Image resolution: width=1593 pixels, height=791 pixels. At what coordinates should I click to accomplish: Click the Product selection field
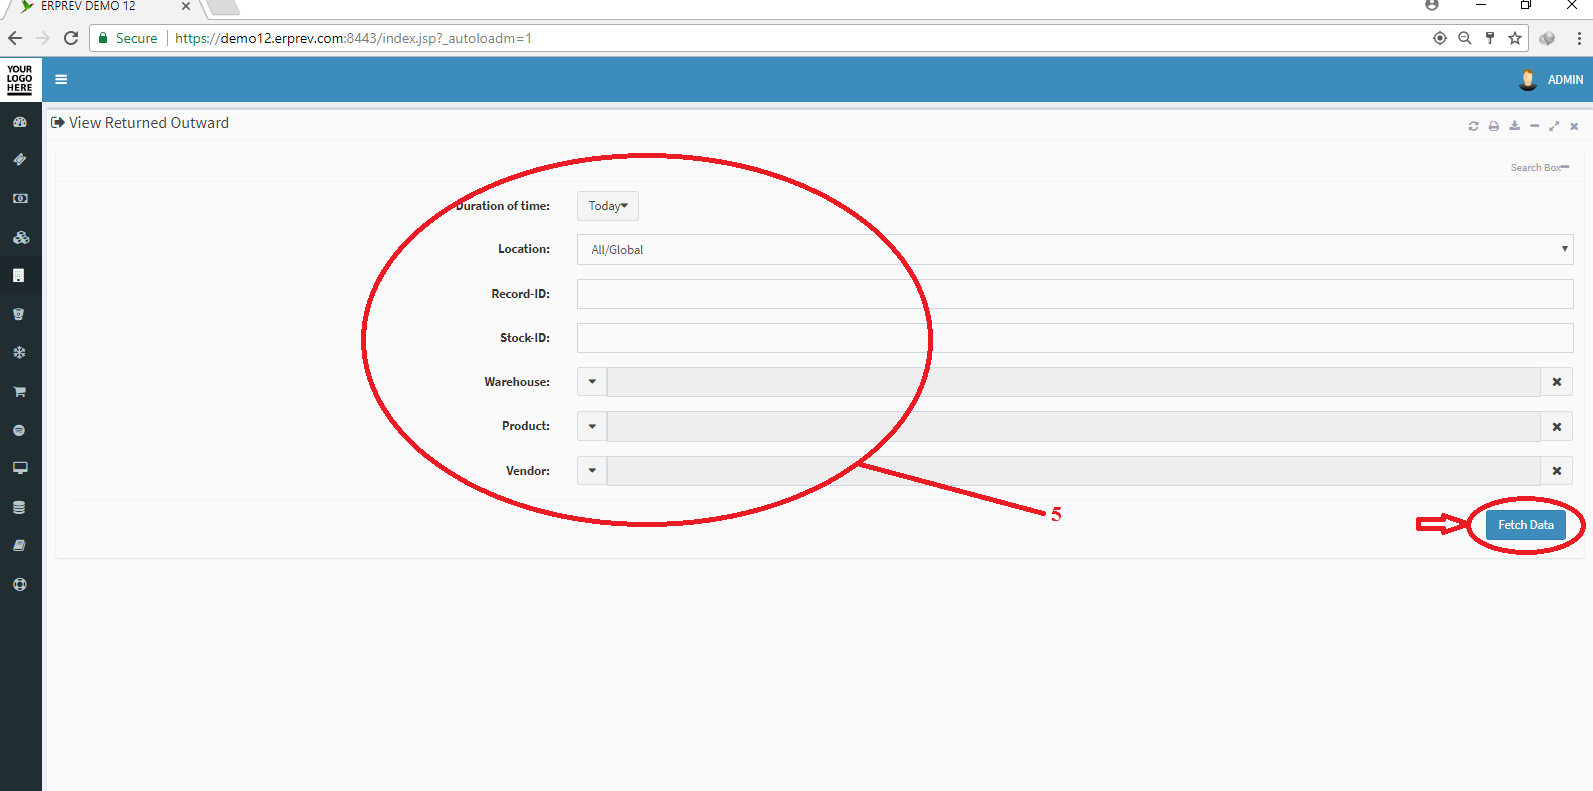click(1074, 426)
